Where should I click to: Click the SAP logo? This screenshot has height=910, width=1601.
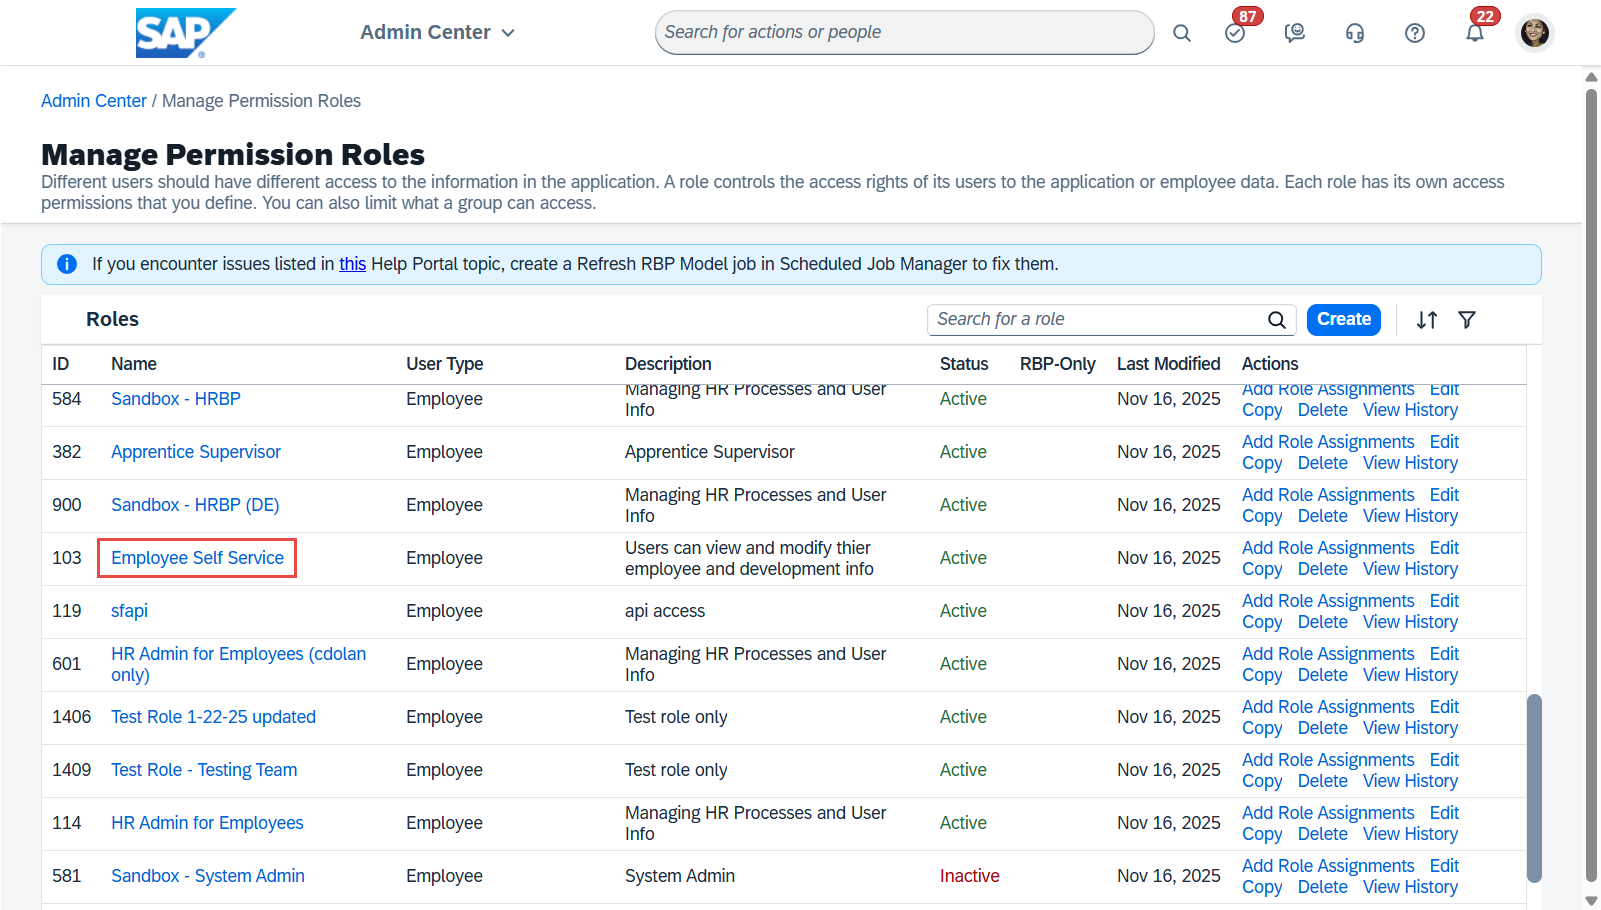[185, 33]
